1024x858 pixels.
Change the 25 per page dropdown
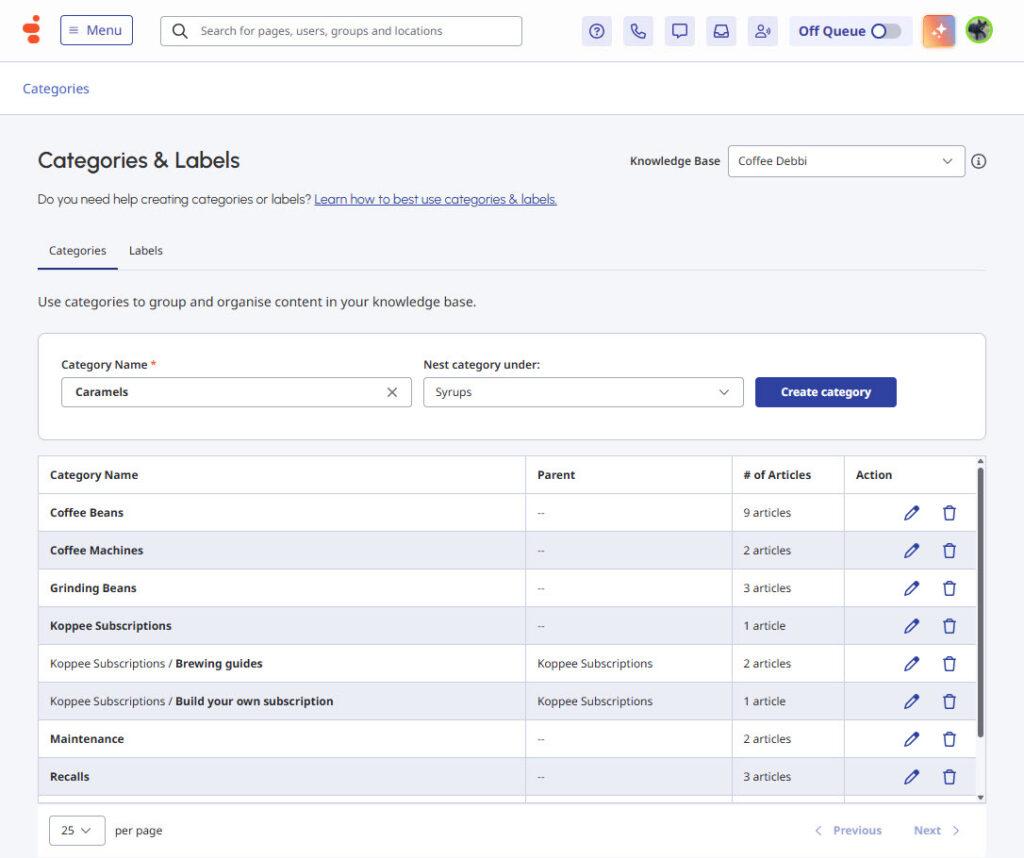pyautogui.click(x=77, y=830)
